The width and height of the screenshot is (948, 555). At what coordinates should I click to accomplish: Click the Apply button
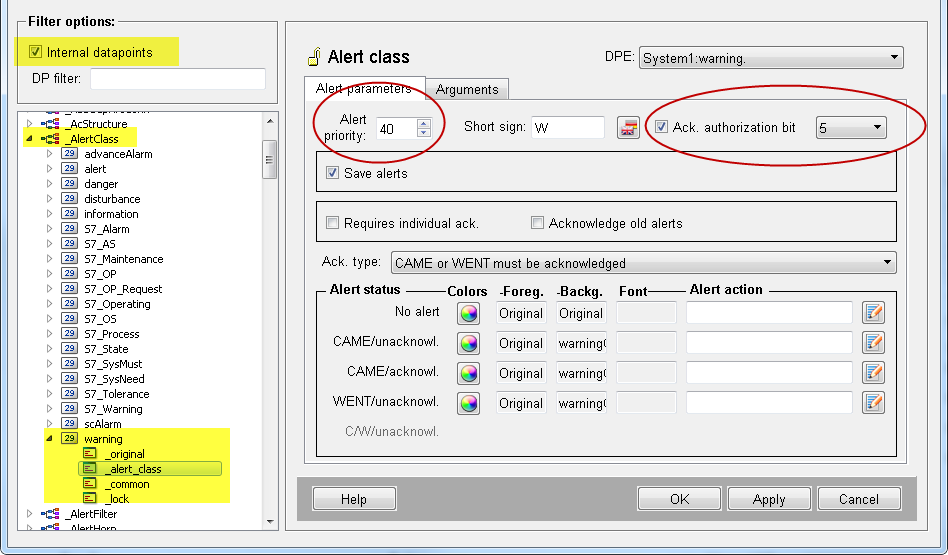pos(768,499)
